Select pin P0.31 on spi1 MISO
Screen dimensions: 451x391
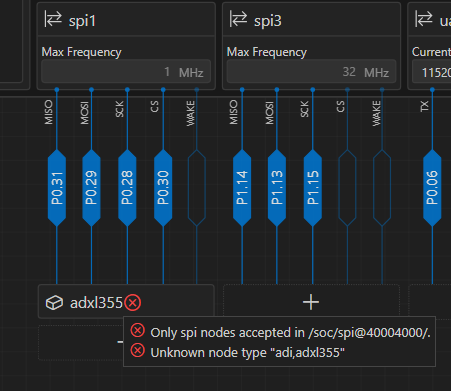tap(57, 188)
